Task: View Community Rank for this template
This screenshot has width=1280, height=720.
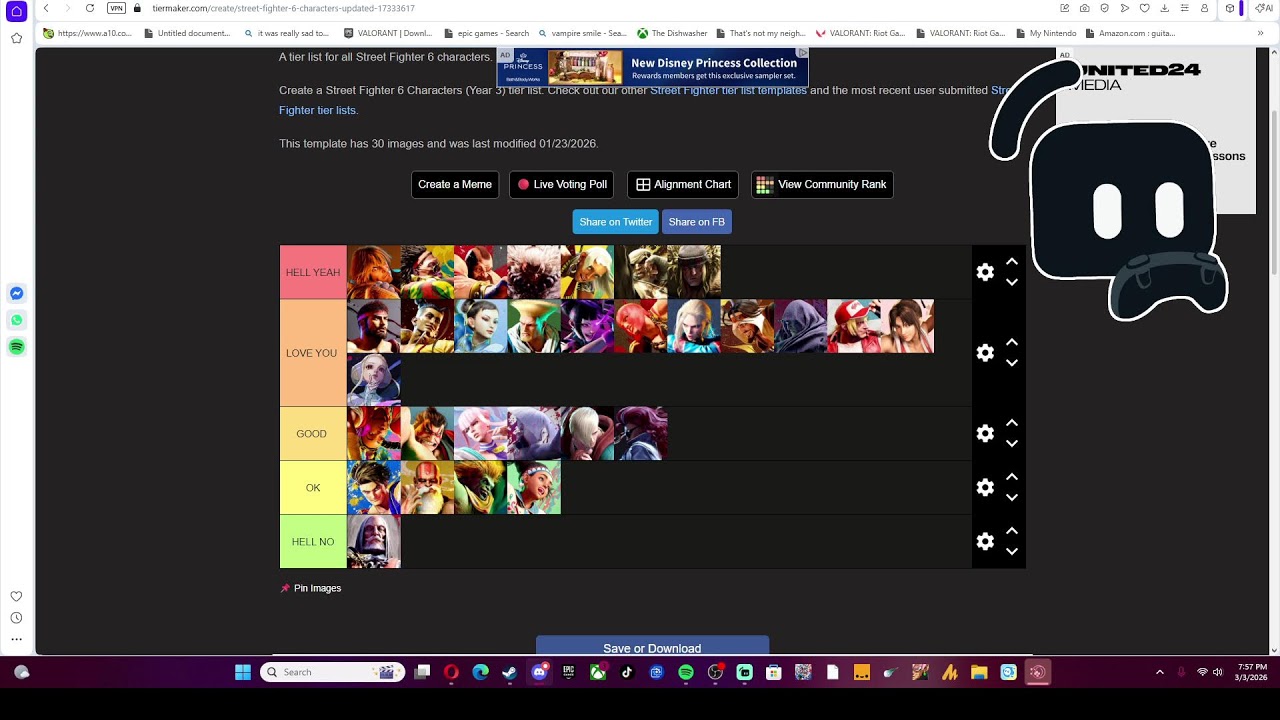Action: pyautogui.click(x=822, y=184)
